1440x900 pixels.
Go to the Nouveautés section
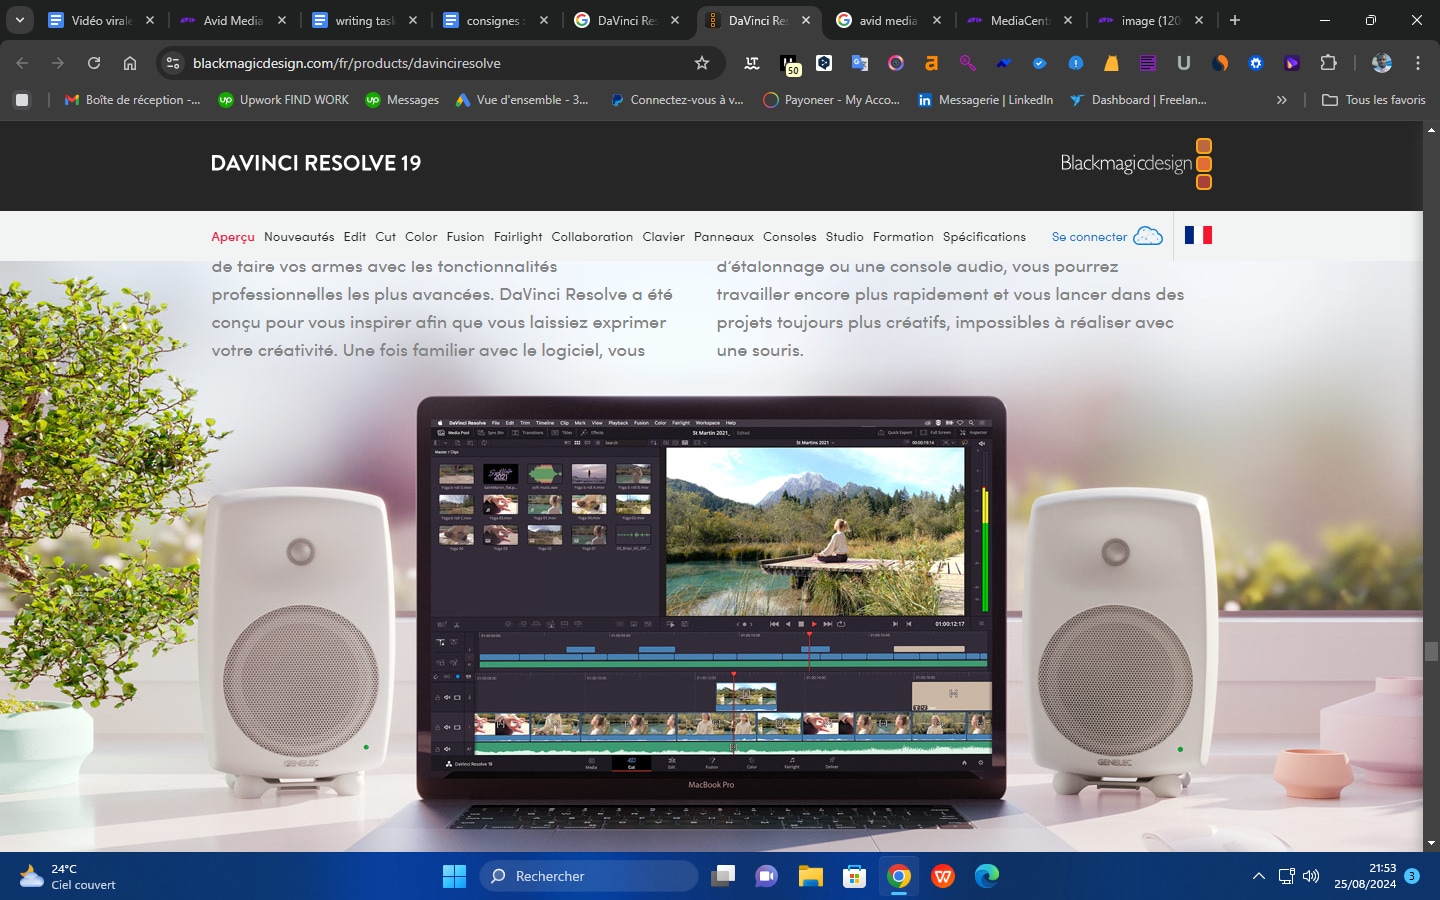299,237
